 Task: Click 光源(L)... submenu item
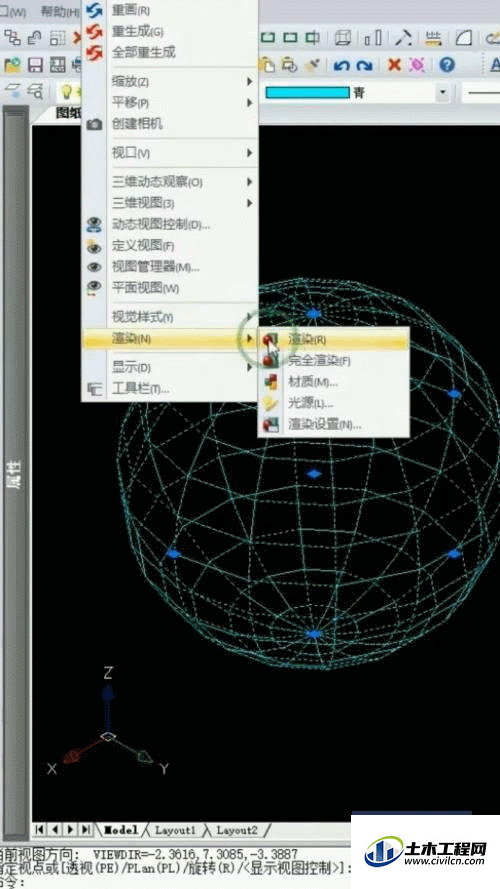click(334, 404)
